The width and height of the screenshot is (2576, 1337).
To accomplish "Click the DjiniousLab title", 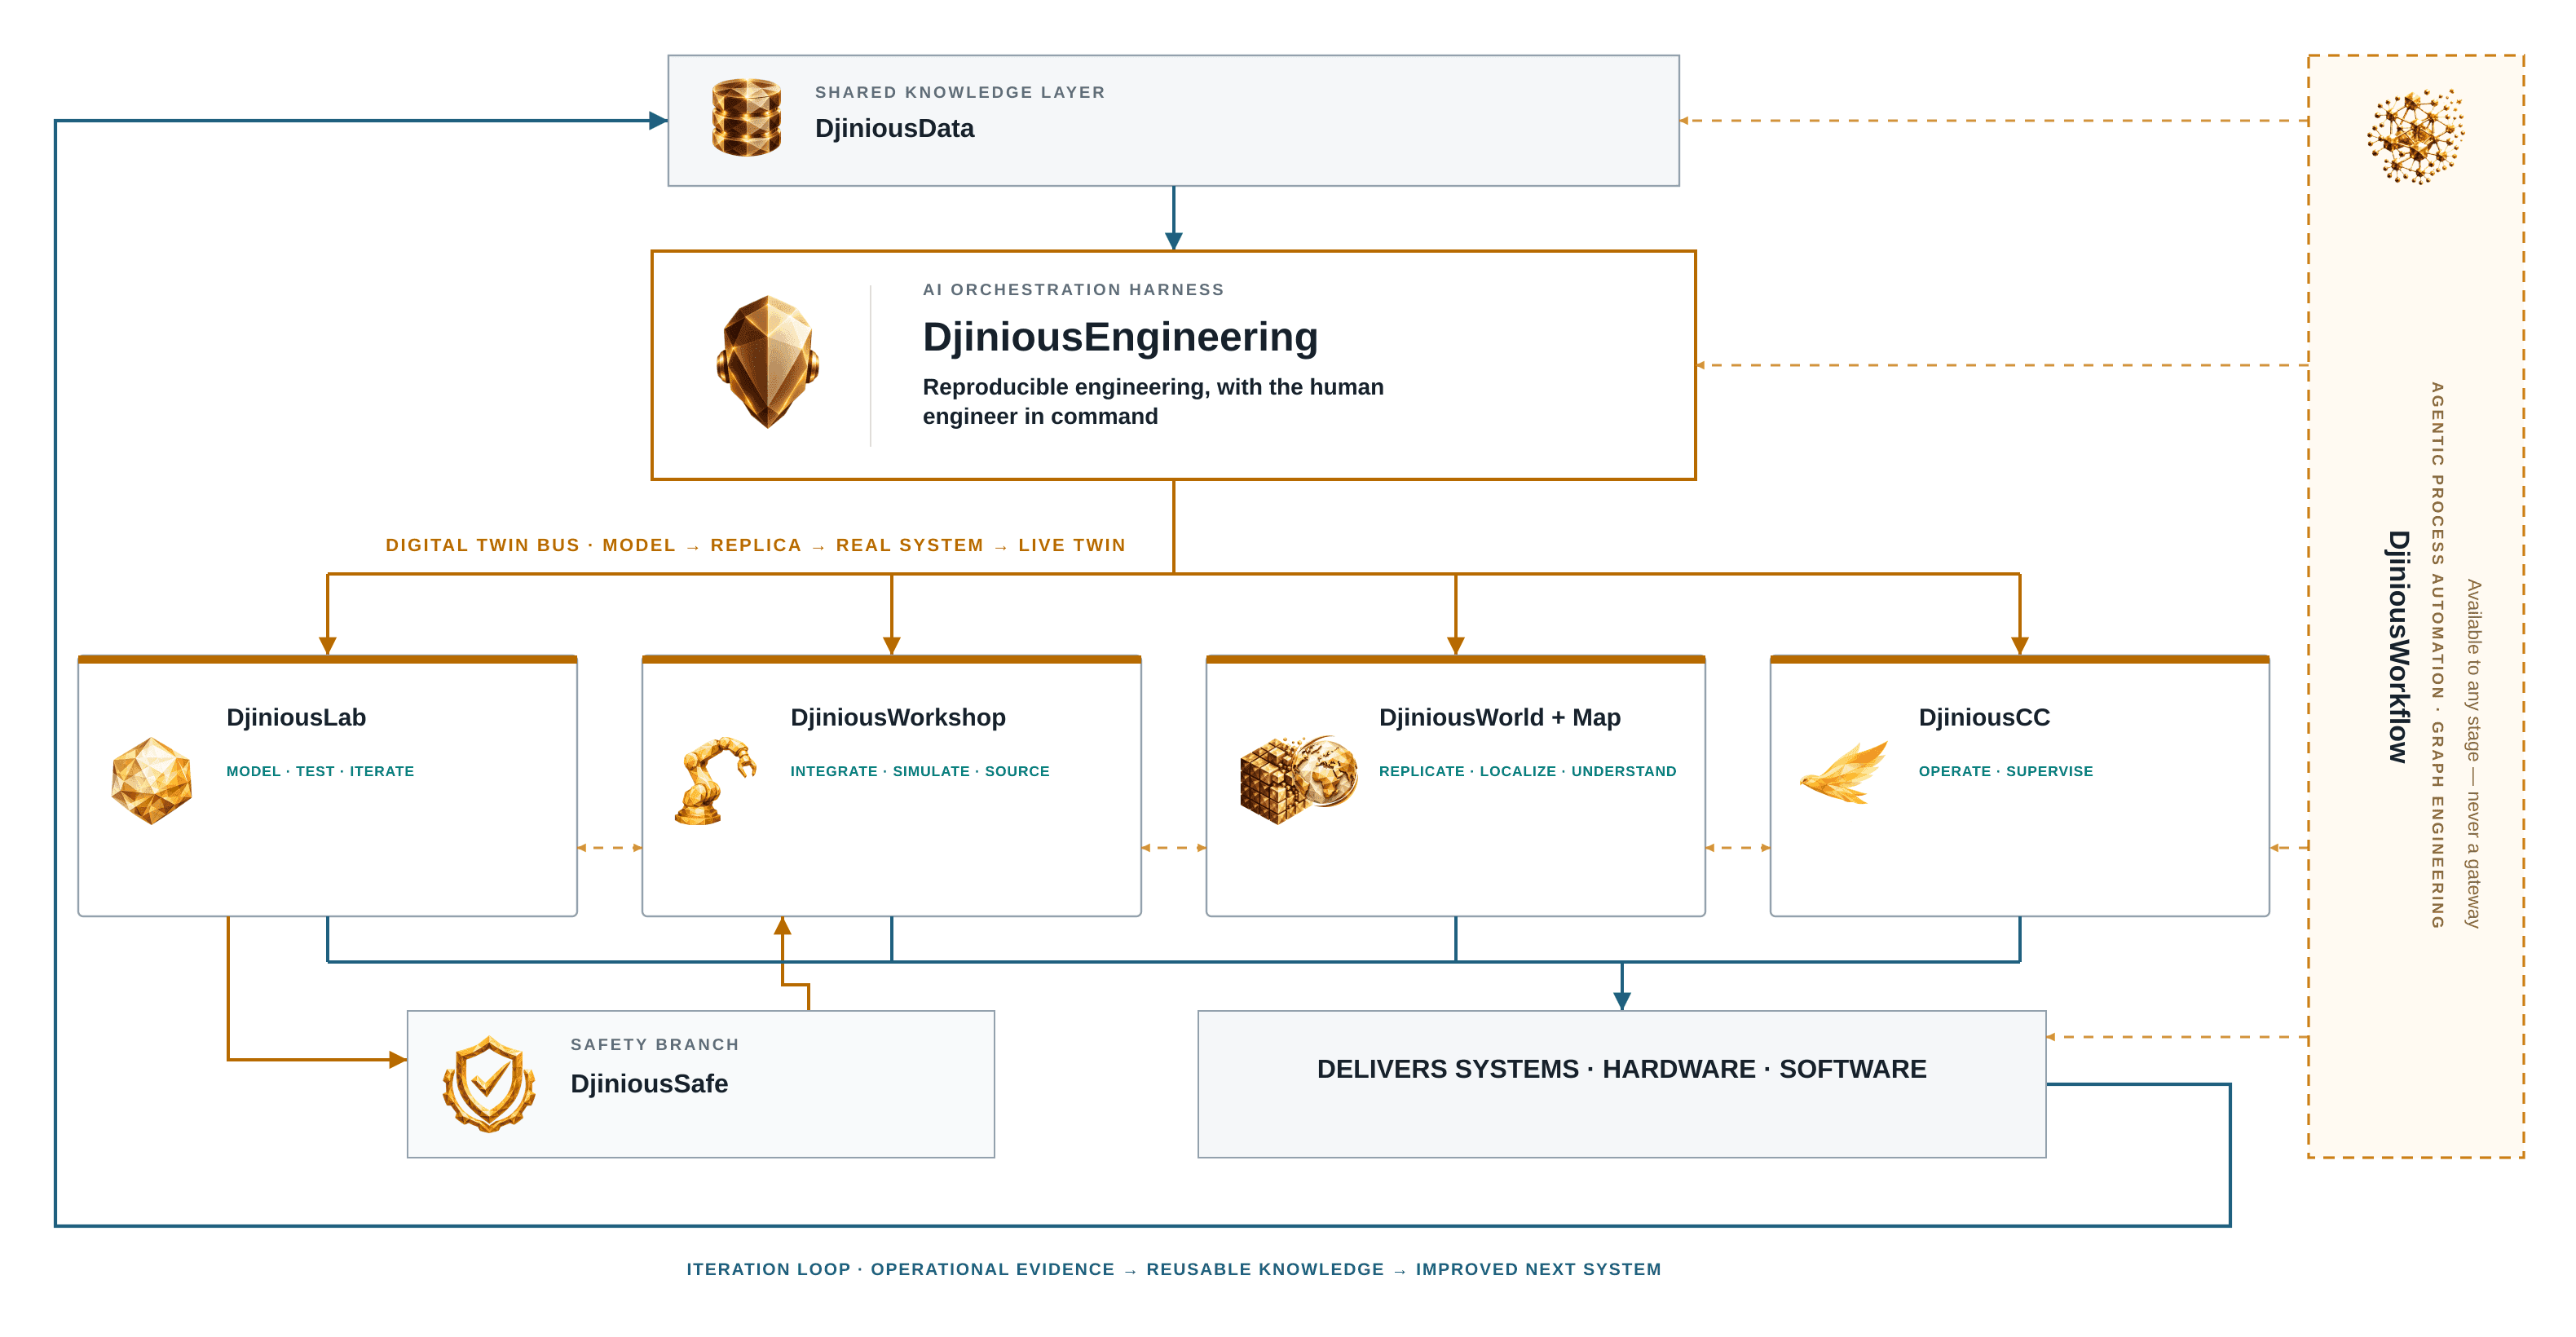I will (x=296, y=718).
